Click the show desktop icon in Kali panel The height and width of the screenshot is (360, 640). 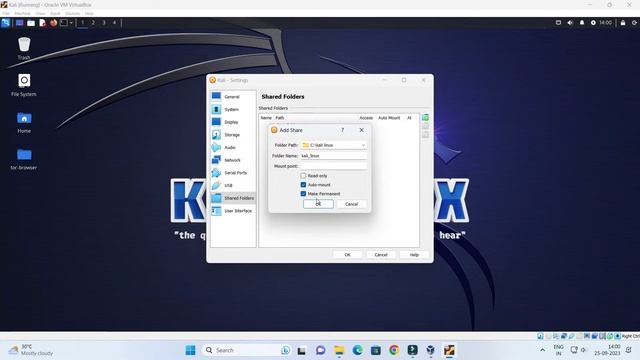(x=19, y=23)
